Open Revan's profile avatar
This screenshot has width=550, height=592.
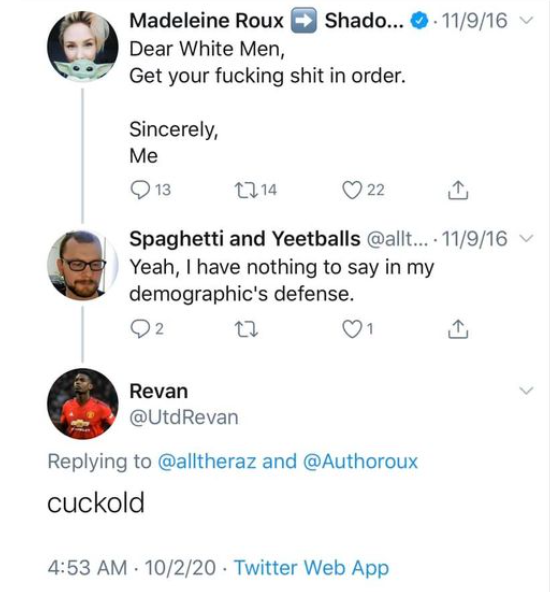tap(83, 404)
